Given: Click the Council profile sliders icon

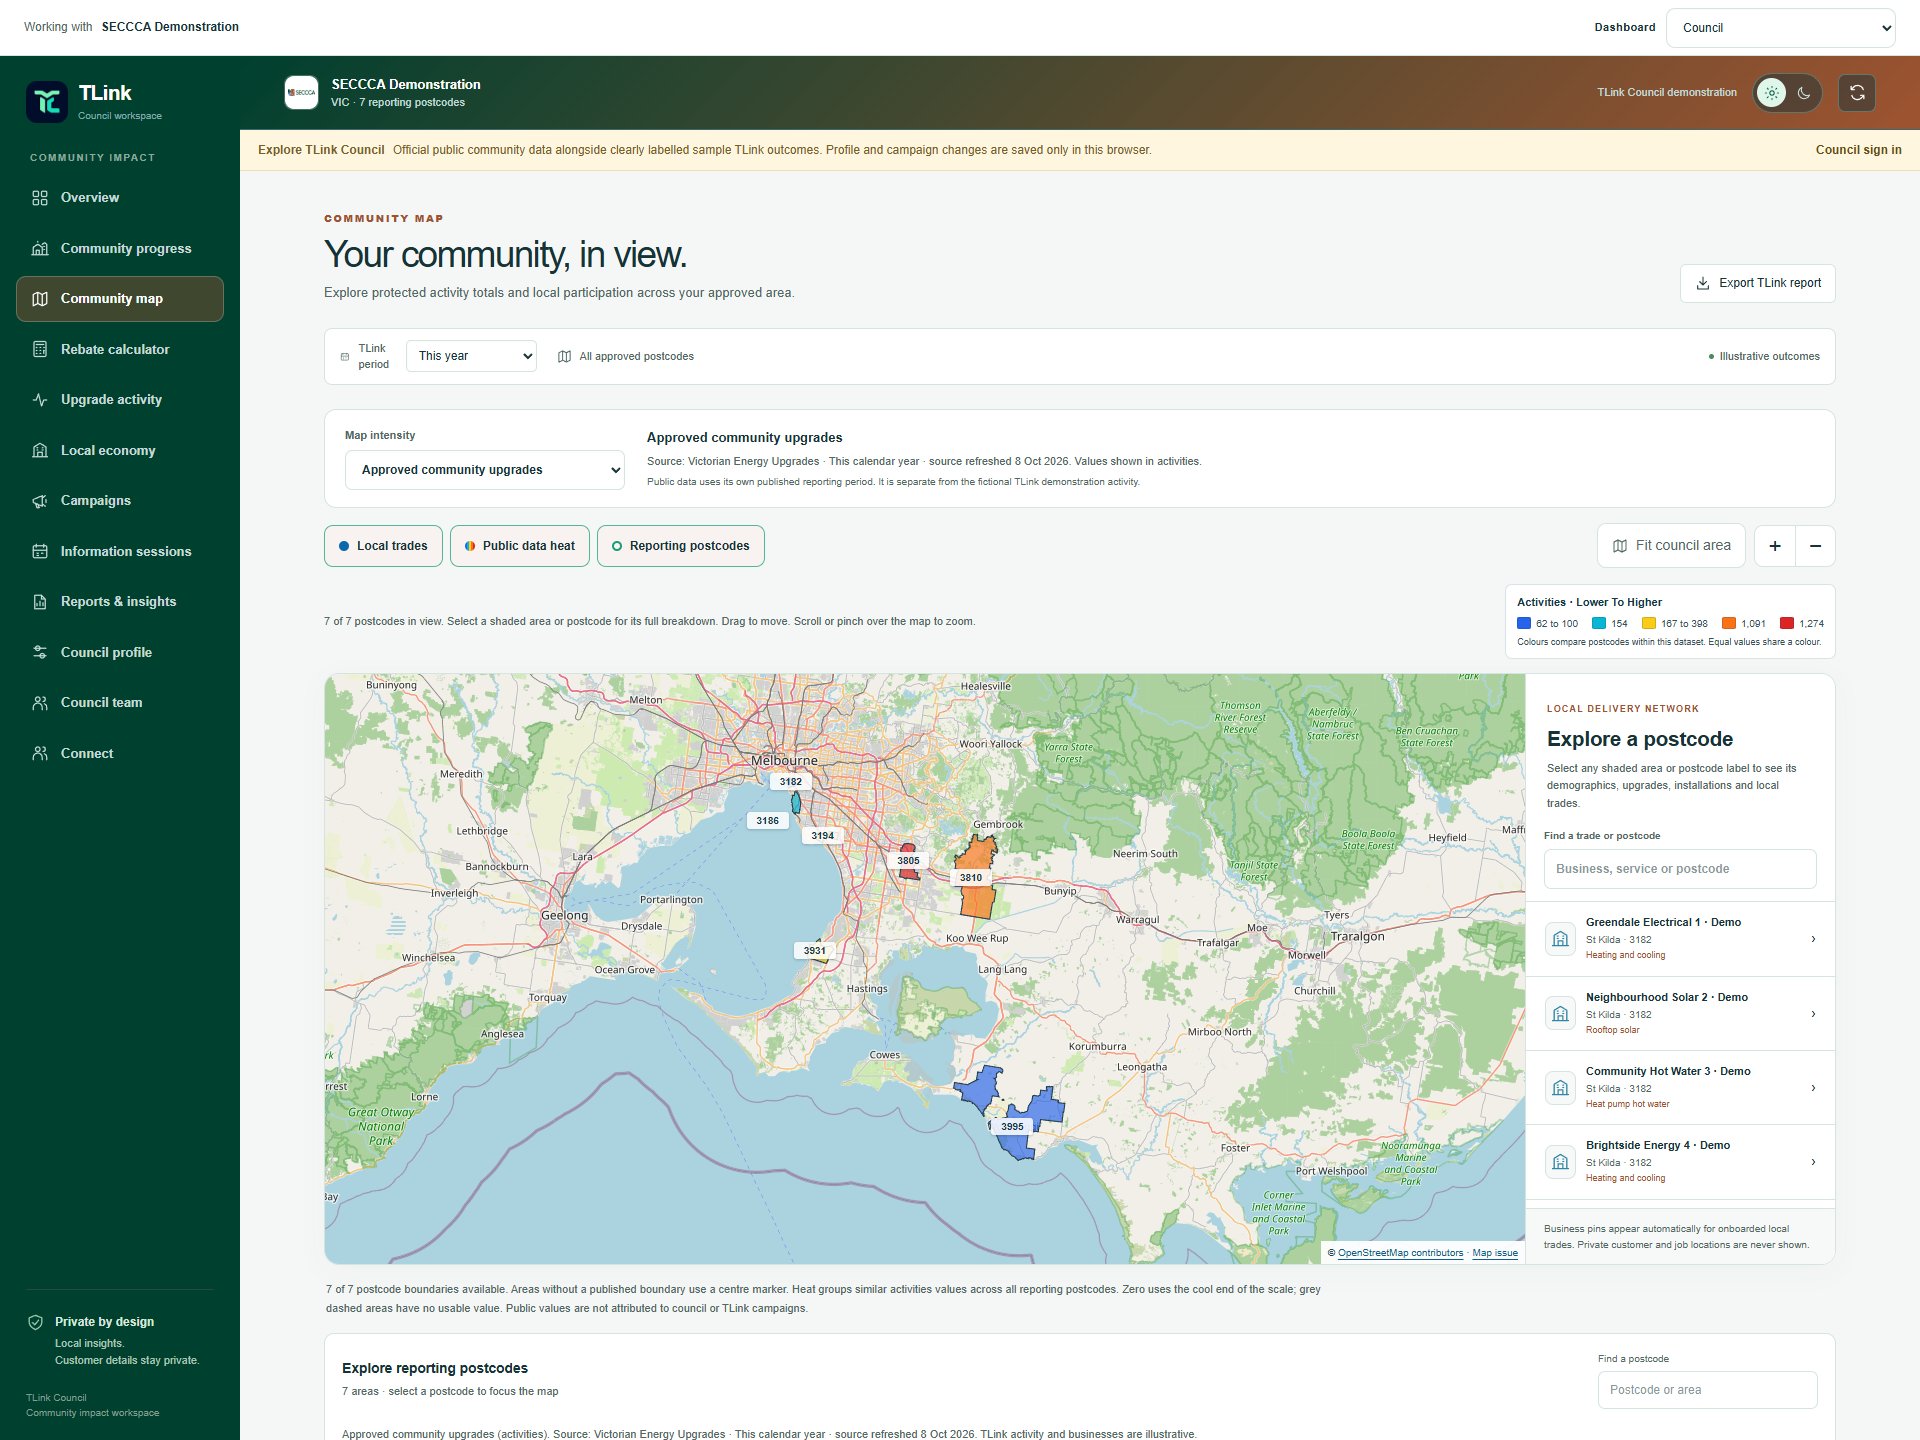Looking at the screenshot, I should pyautogui.click(x=40, y=652).
